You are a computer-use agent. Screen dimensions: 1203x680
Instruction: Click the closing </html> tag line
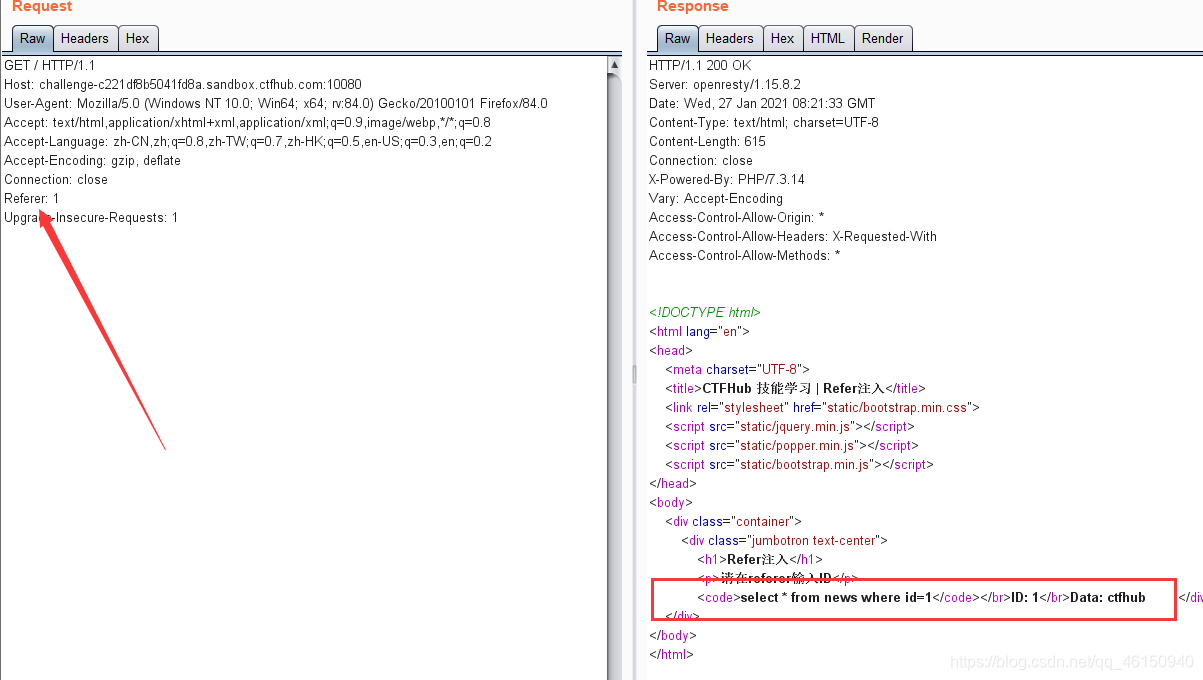pyautogui.click(x=671, y=655)
